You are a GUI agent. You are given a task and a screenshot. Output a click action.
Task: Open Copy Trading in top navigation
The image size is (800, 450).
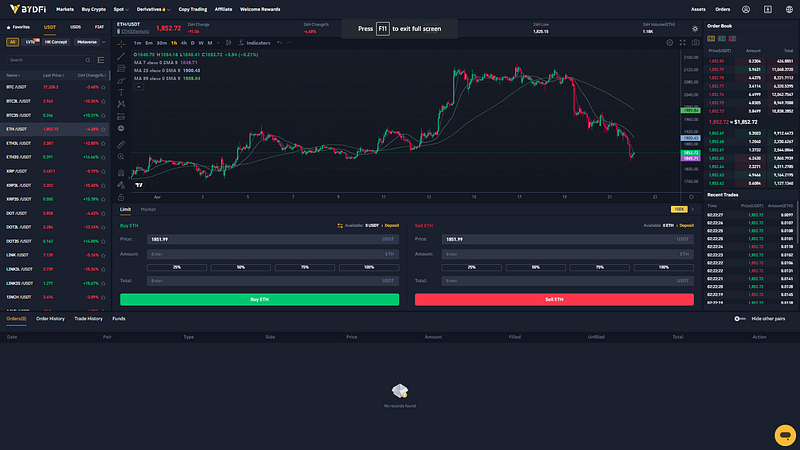[193, 9]
